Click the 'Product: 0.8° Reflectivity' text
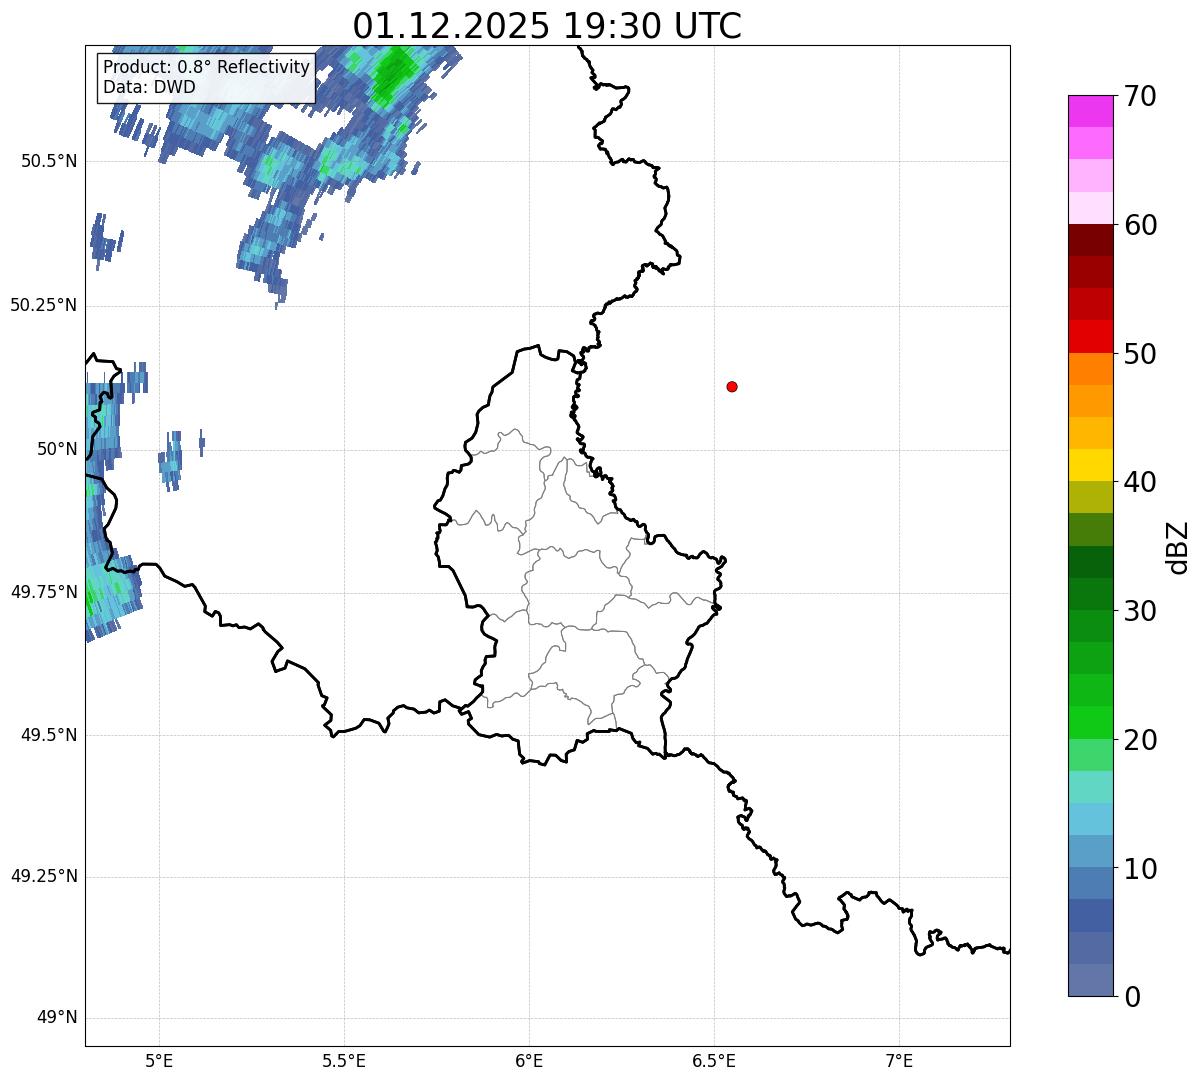This screenshot has height=1081, width=1202. click(x=207, y=67)
